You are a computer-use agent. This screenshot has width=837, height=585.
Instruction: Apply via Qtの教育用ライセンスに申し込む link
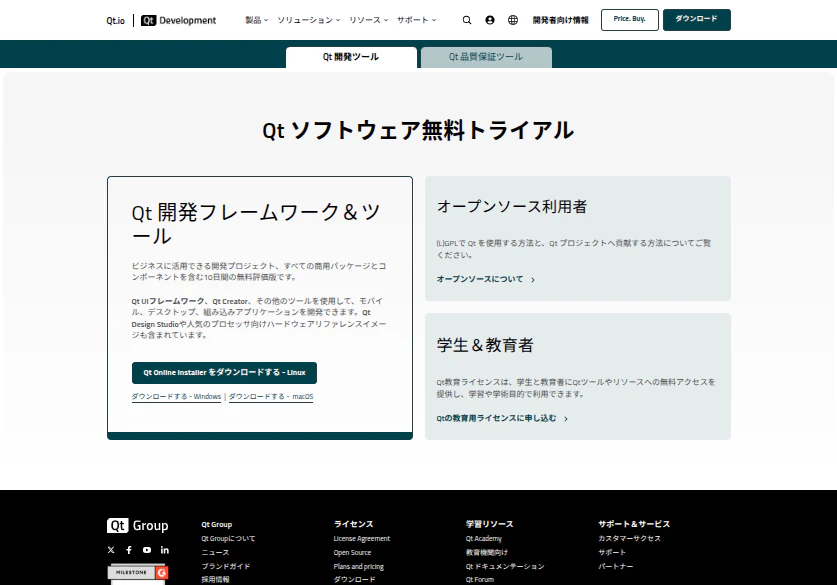(x=496, y=418)
